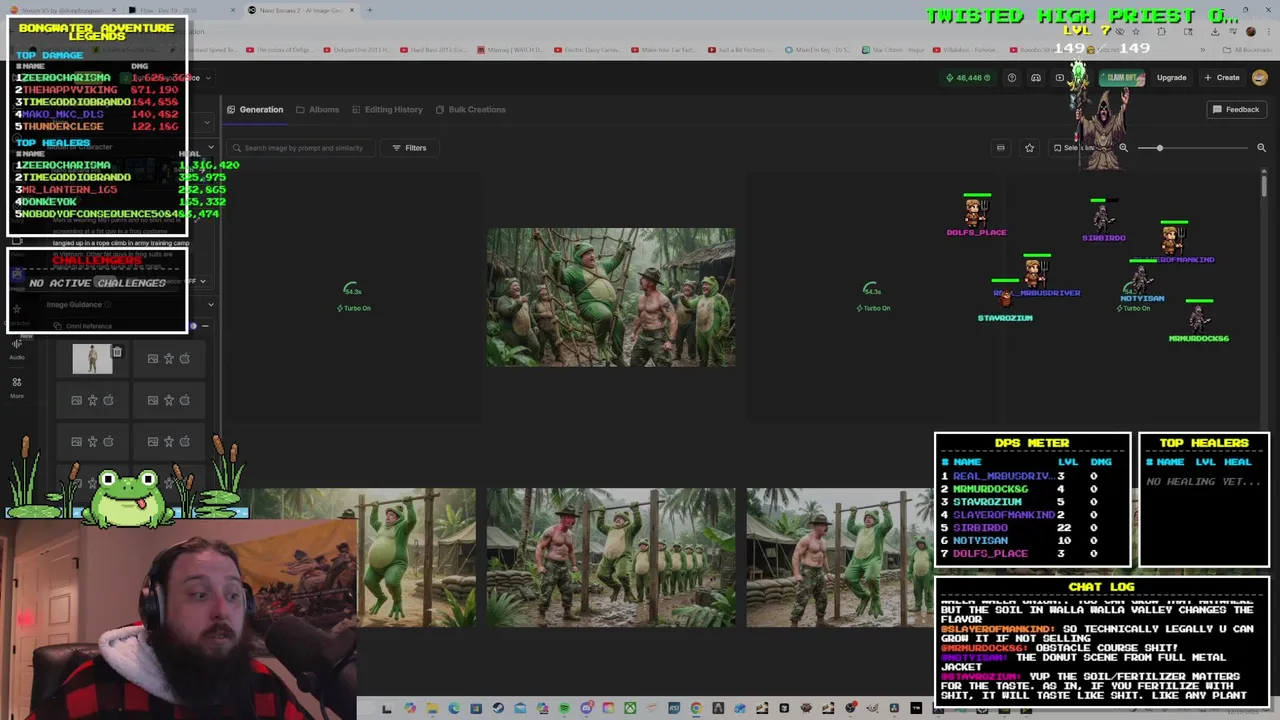Open the Bulk Creations tab
Viewport: 1280px width, 720px height.
pos(470,109)
